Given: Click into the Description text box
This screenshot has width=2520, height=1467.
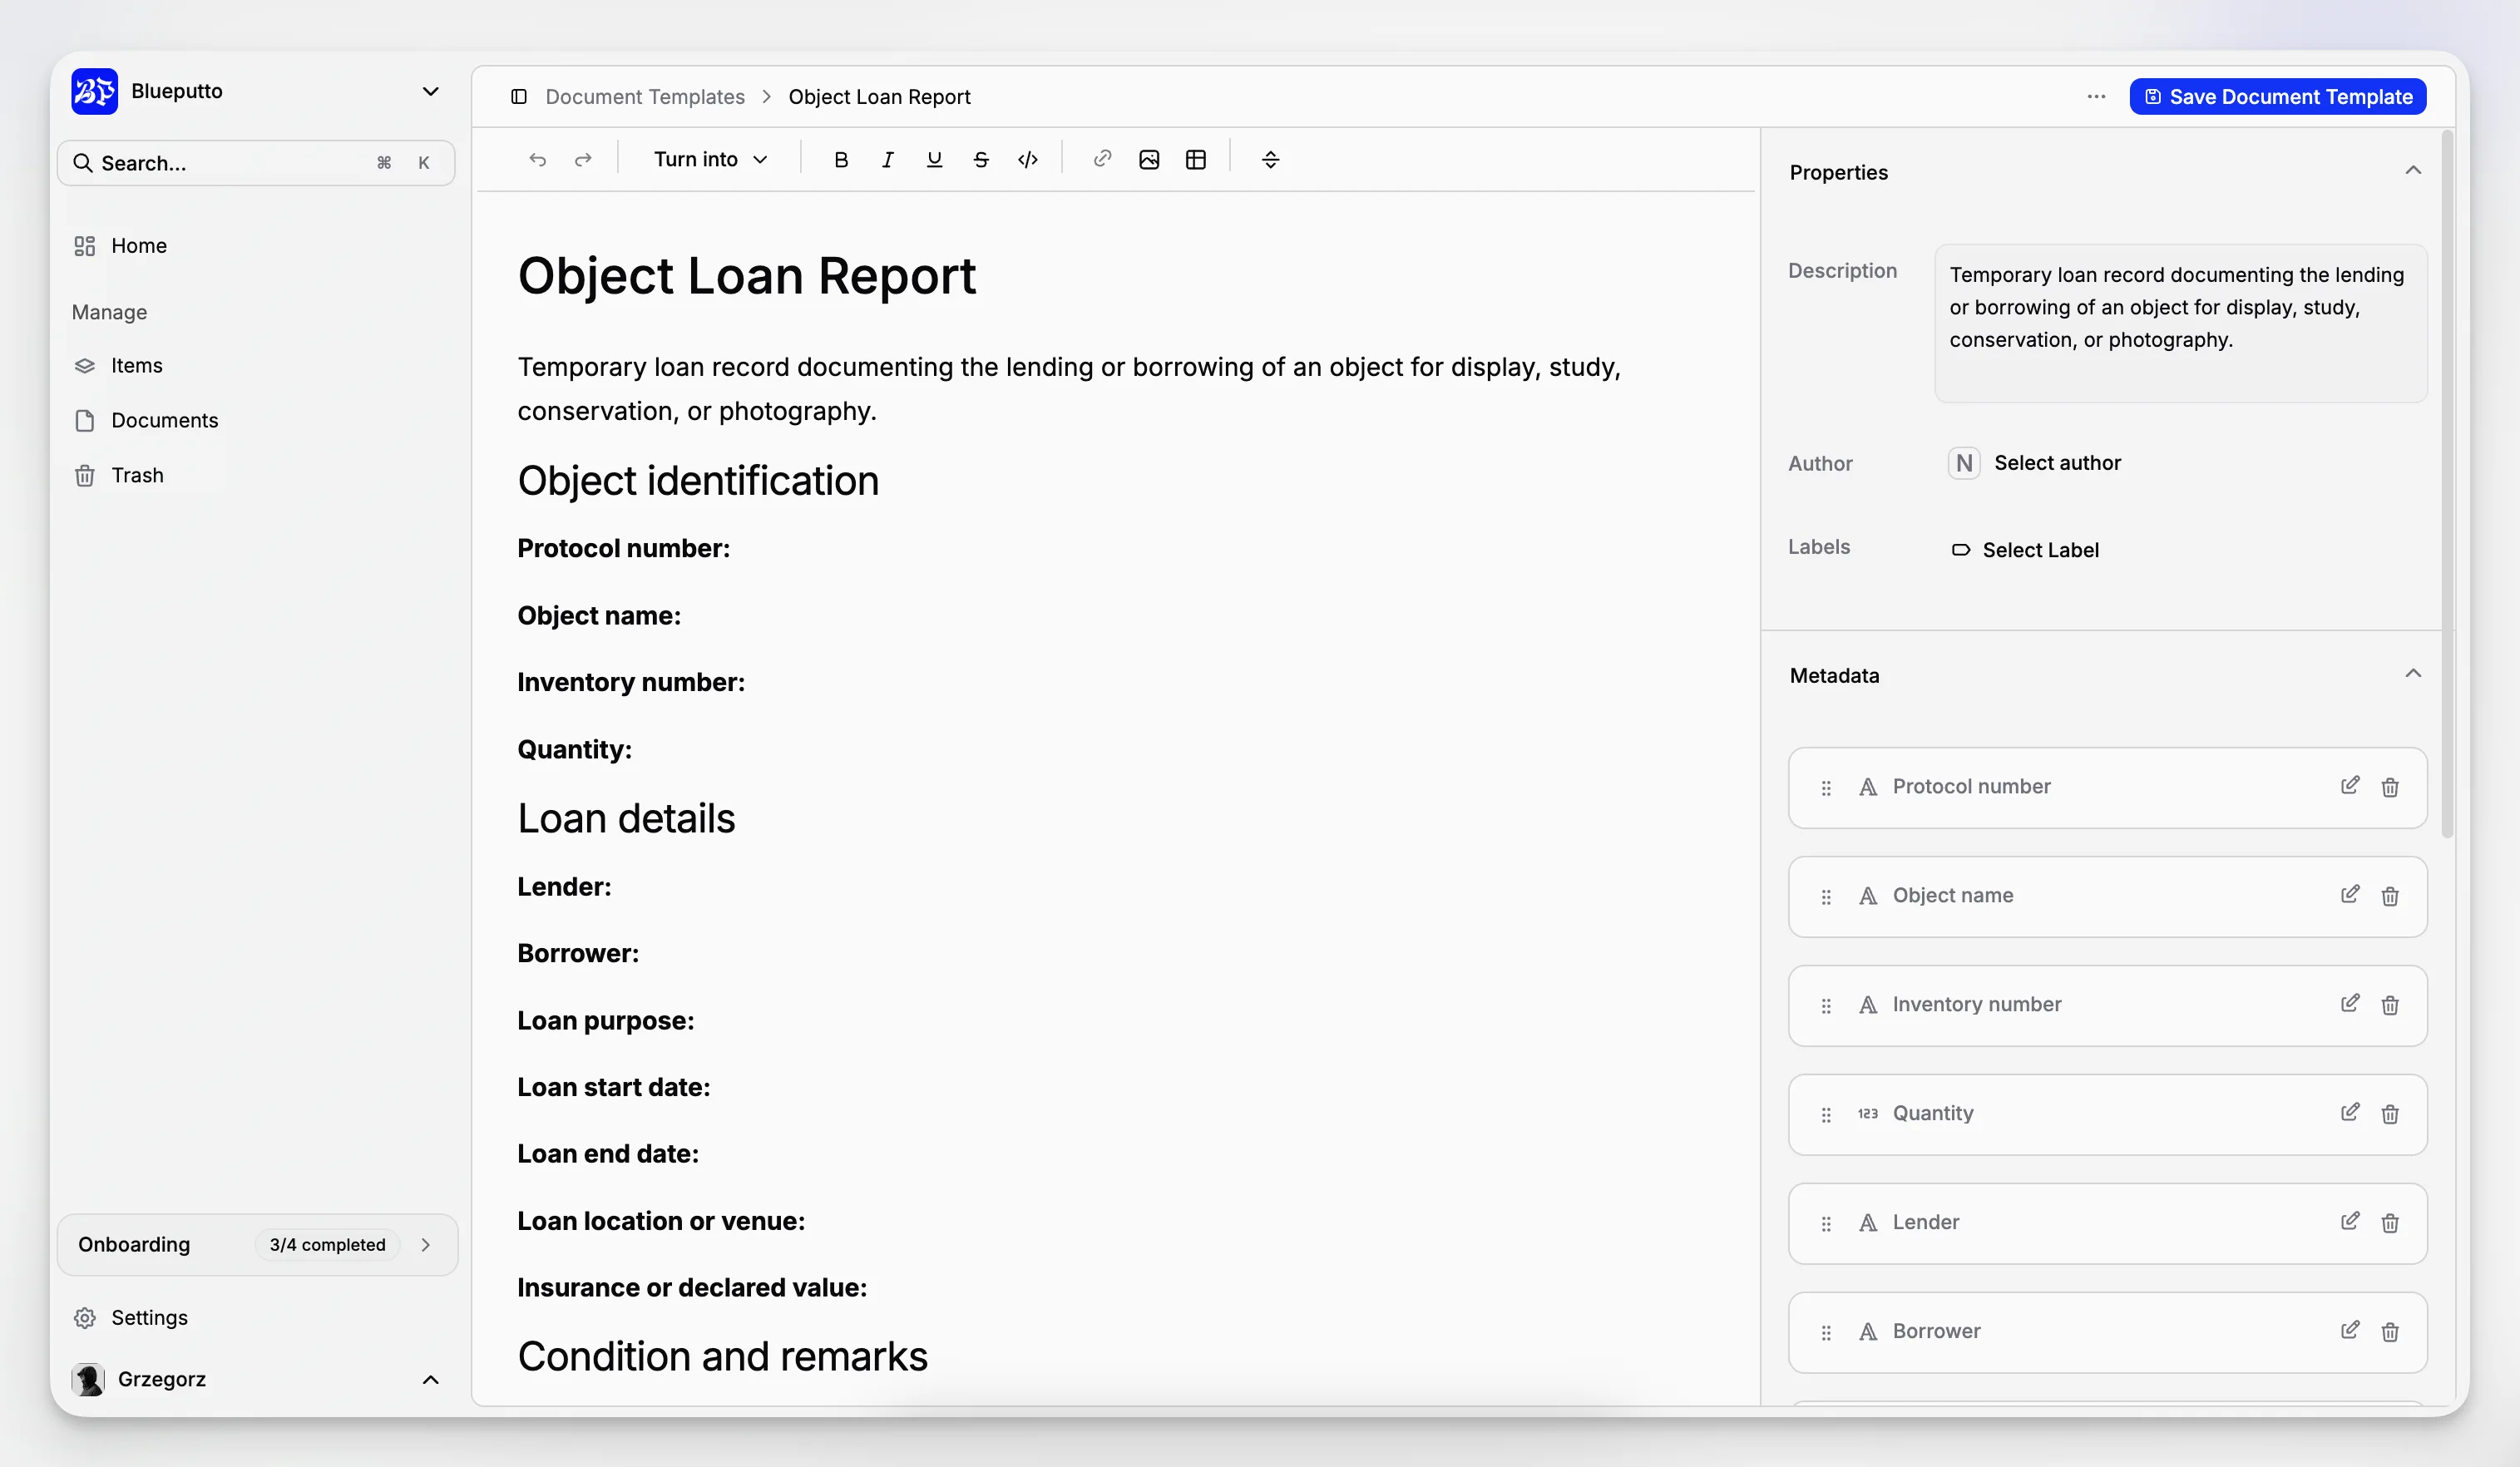Looking at the screenshot, I should point(2180,323).
